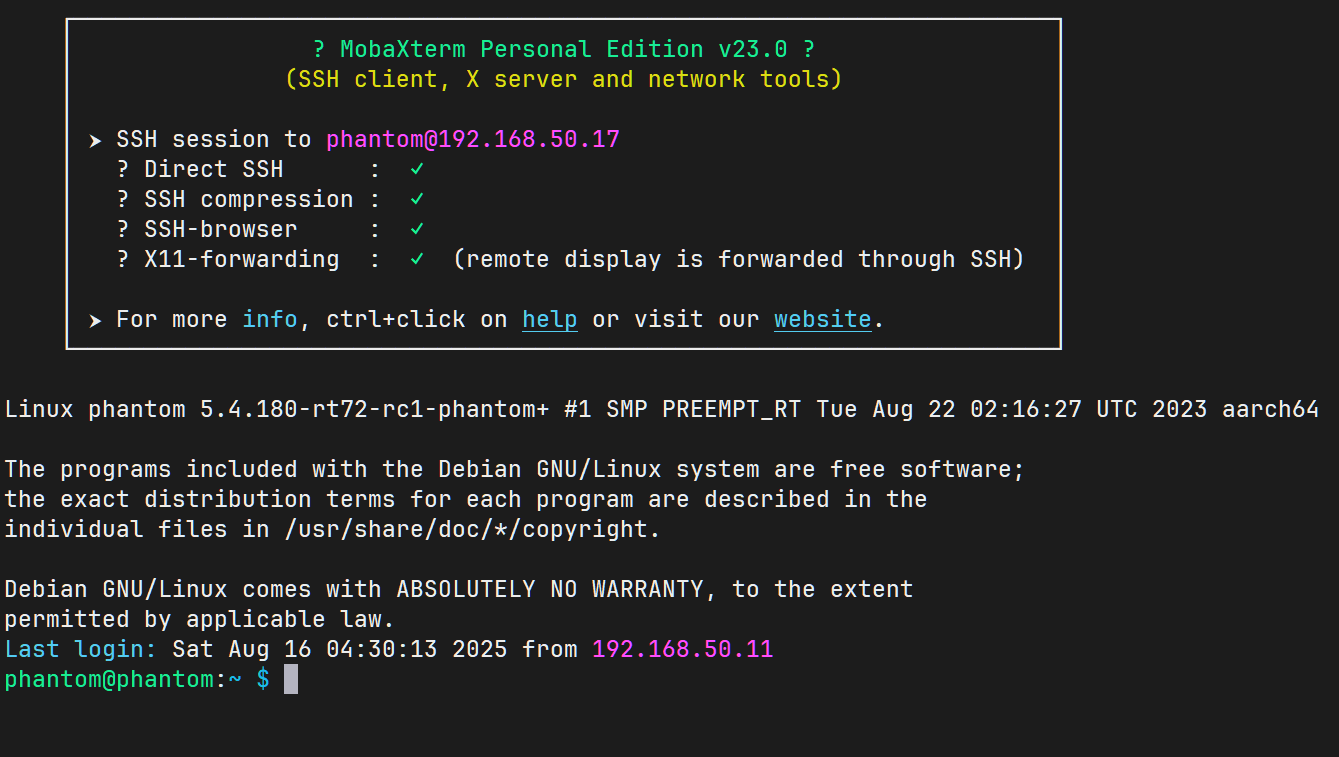
Task: Click the SSH-browser green checkmark
Action: [x=417, y=229]
